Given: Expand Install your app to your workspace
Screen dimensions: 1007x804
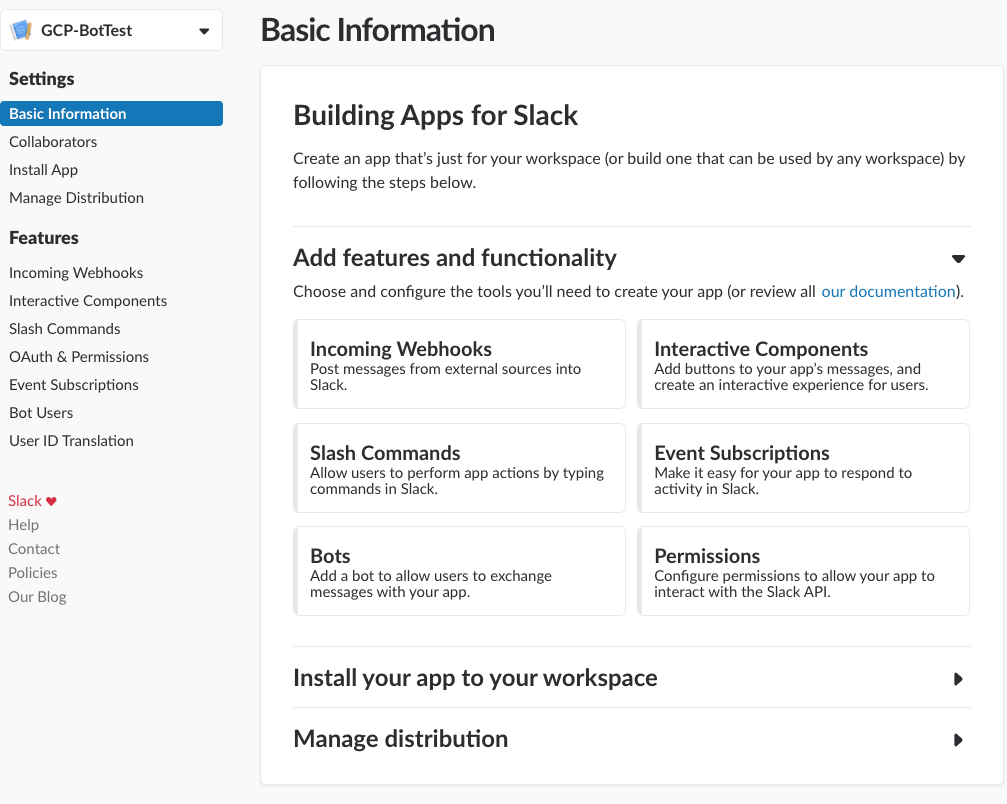Looking at the screenshot, I should tap(958, 679).
